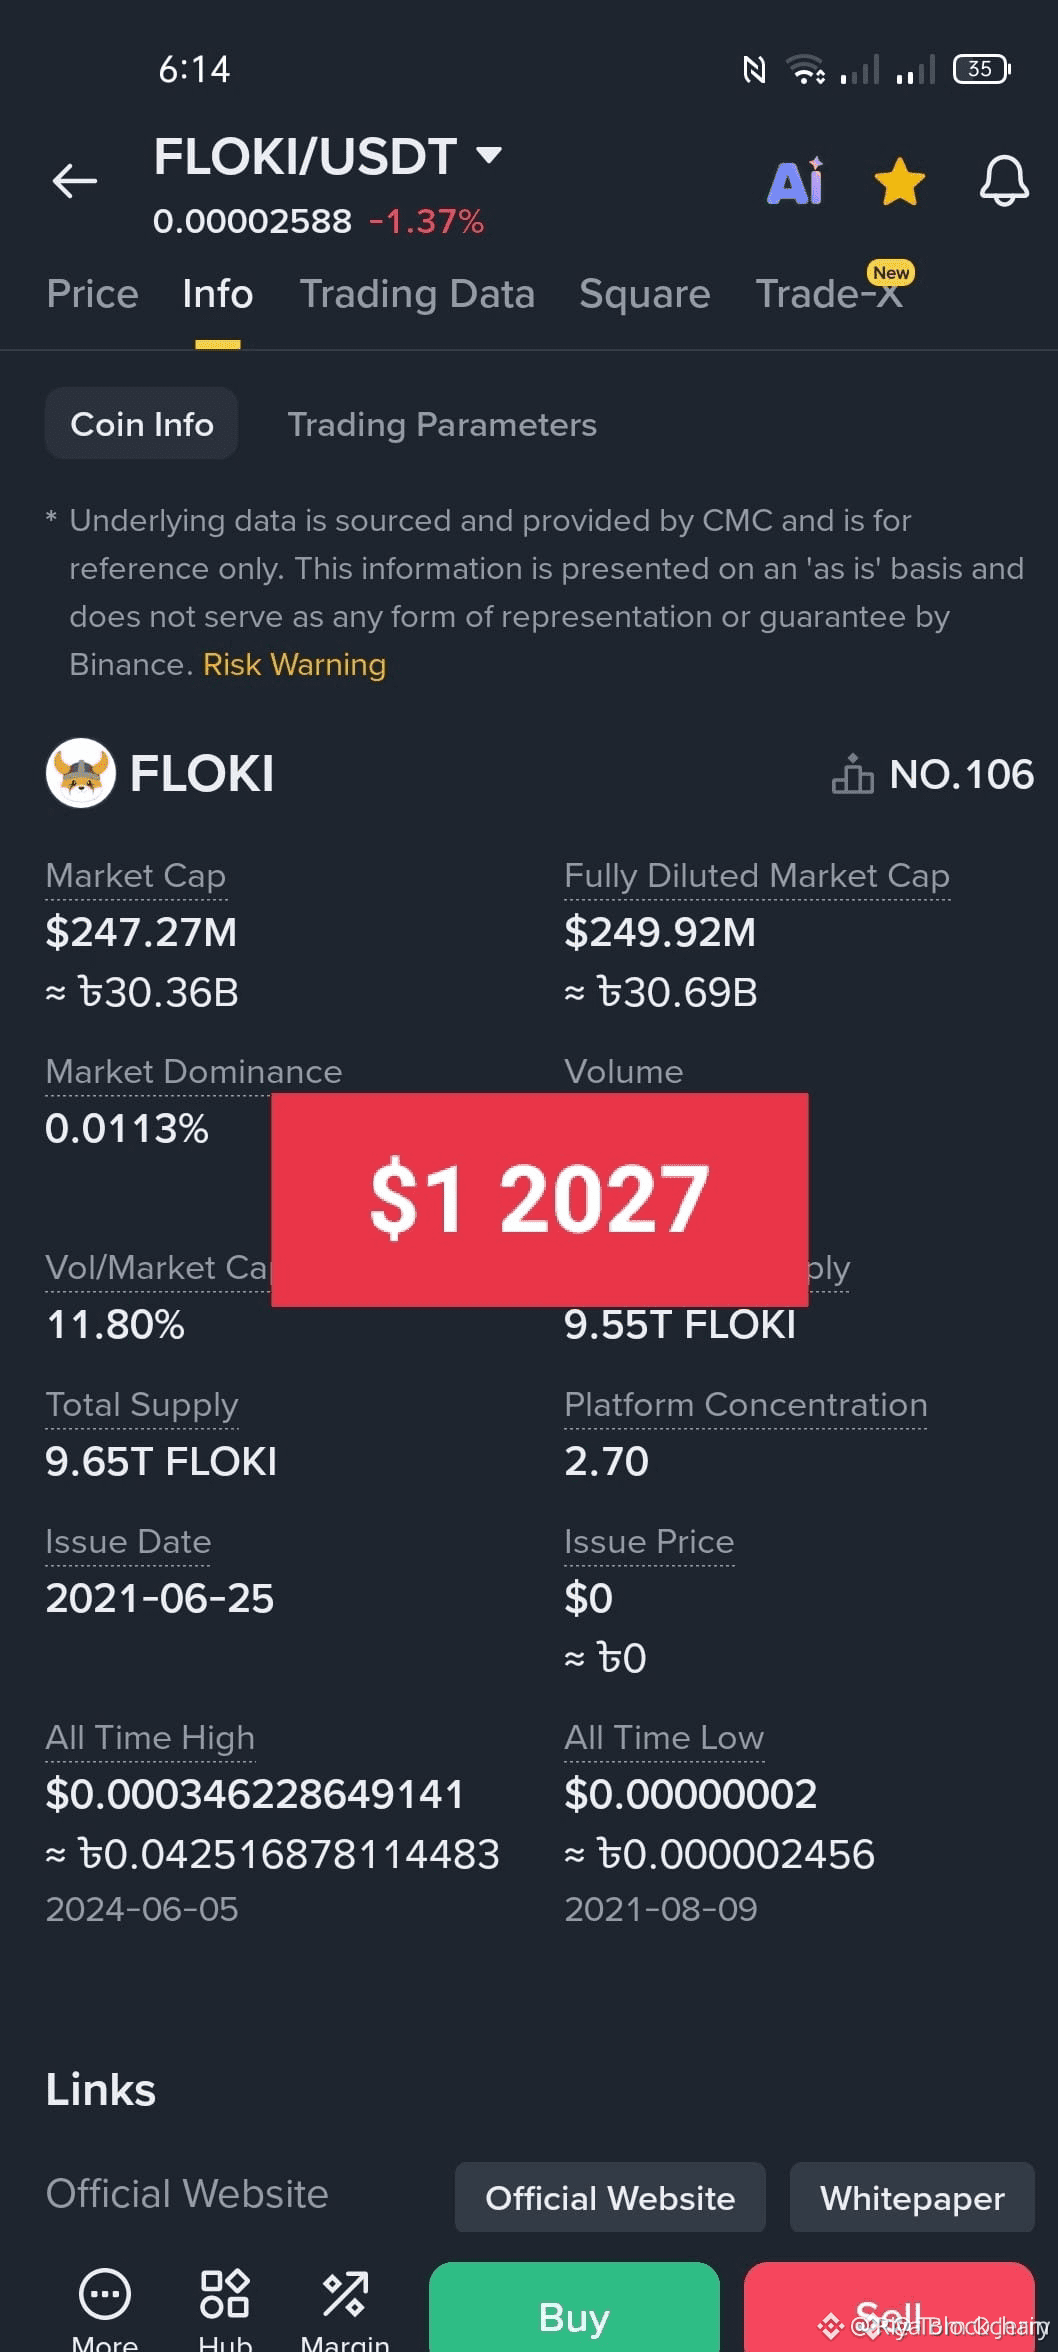The height and width of the screenshot is (2352, 1058).
Task: Click the FLOKI coin logo
Action: tap(81, 773)
